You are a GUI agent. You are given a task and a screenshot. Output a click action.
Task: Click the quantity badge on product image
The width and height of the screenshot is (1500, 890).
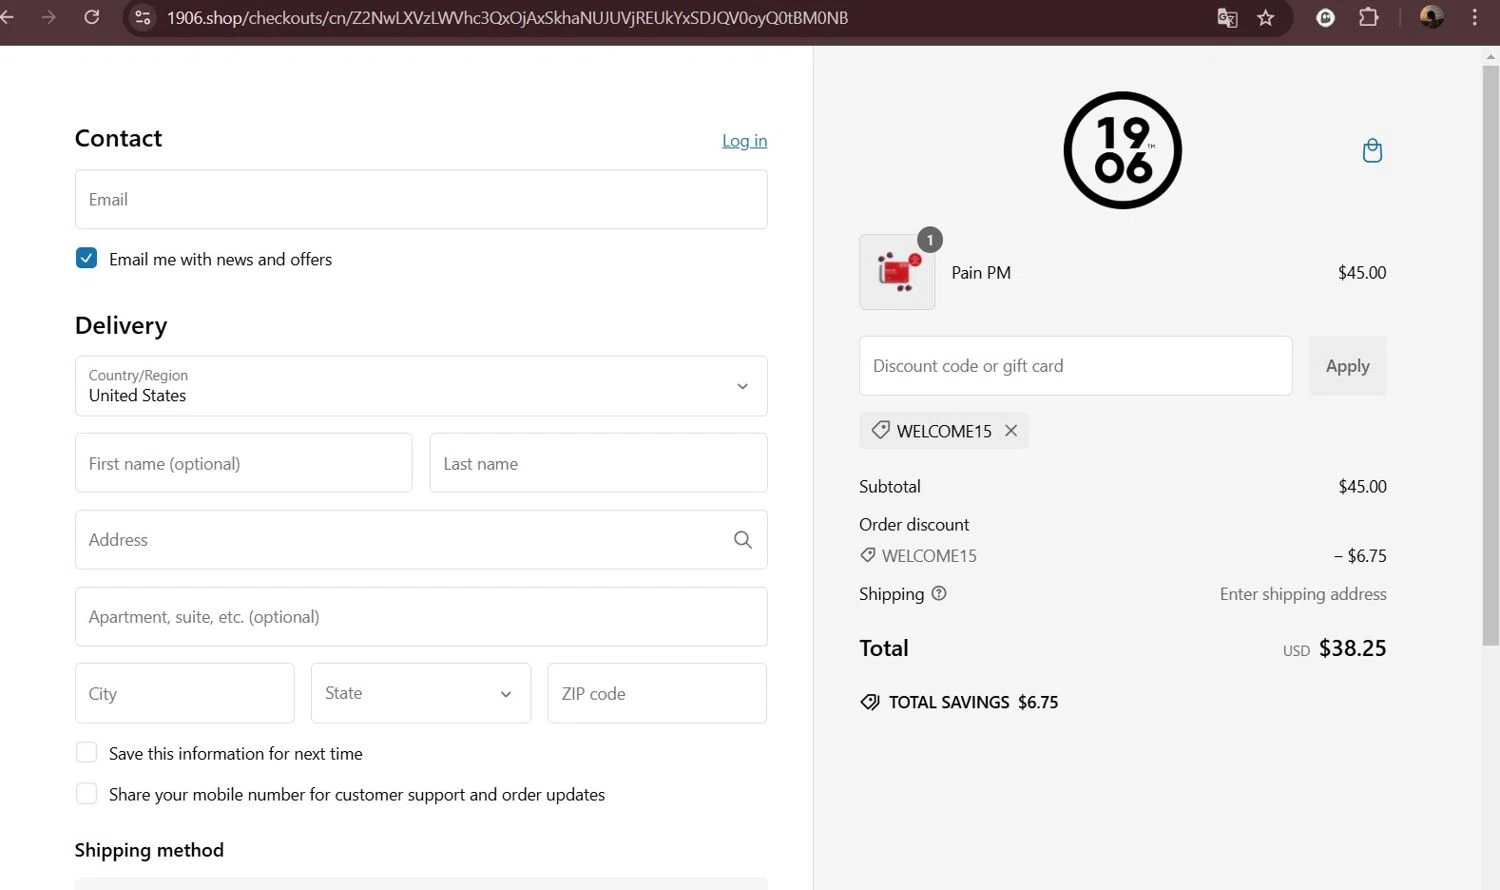click(x=930, y=240)
